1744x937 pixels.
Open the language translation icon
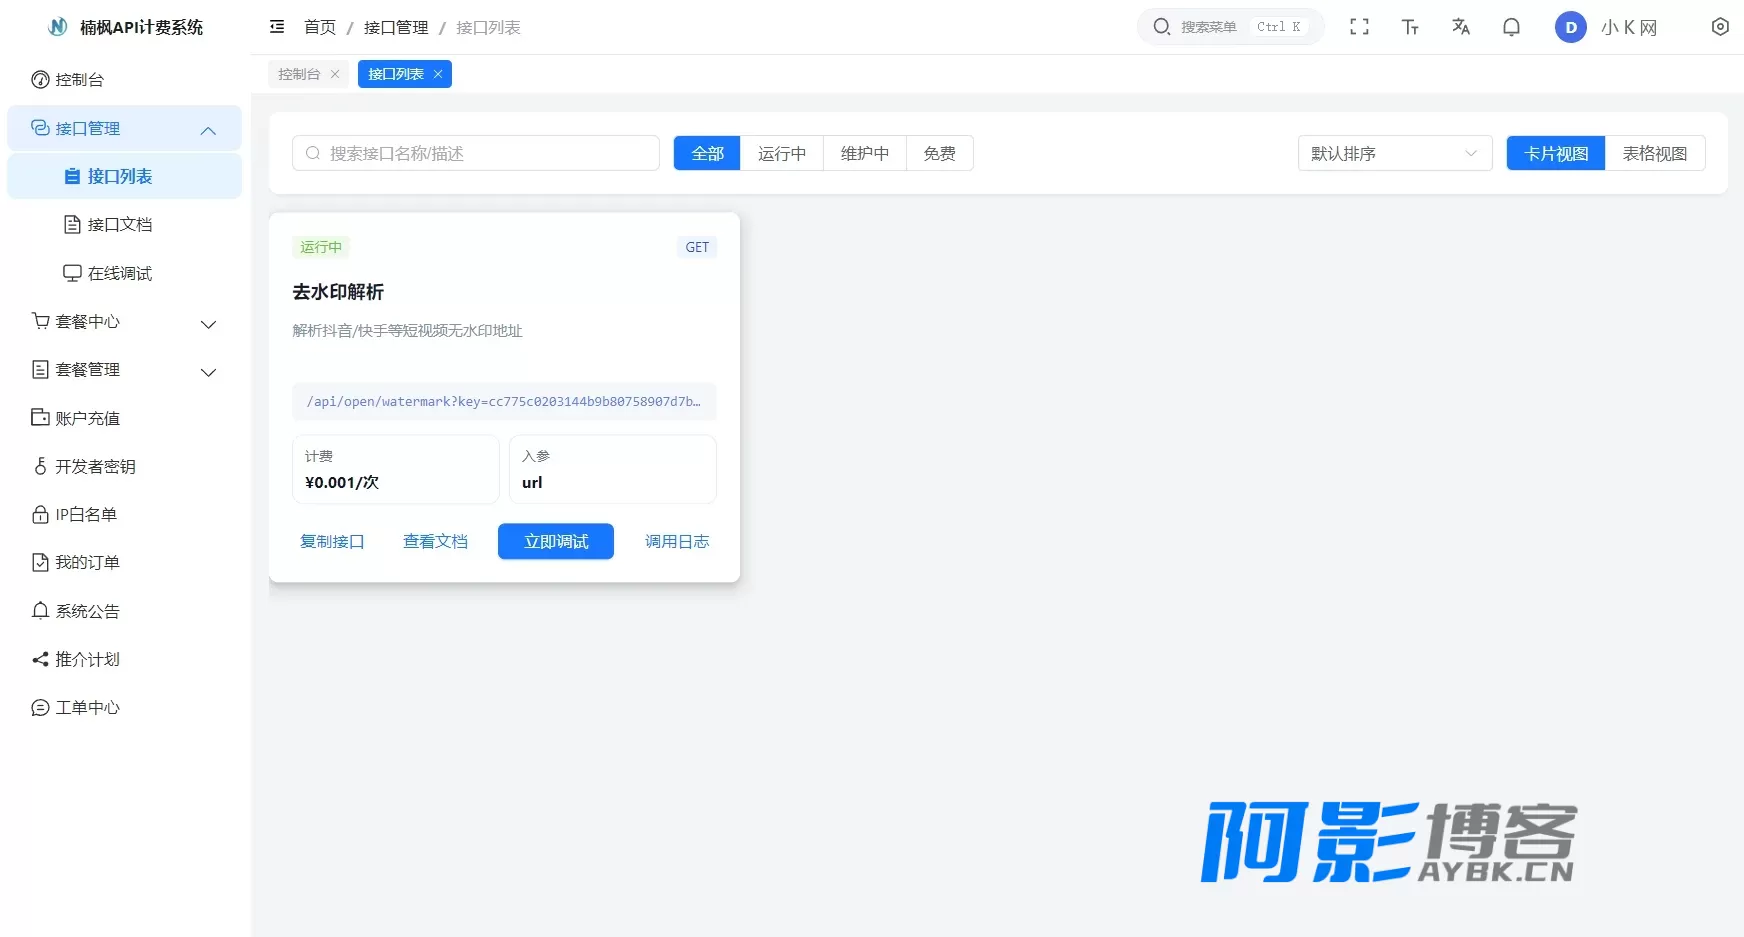[1461, 27]
